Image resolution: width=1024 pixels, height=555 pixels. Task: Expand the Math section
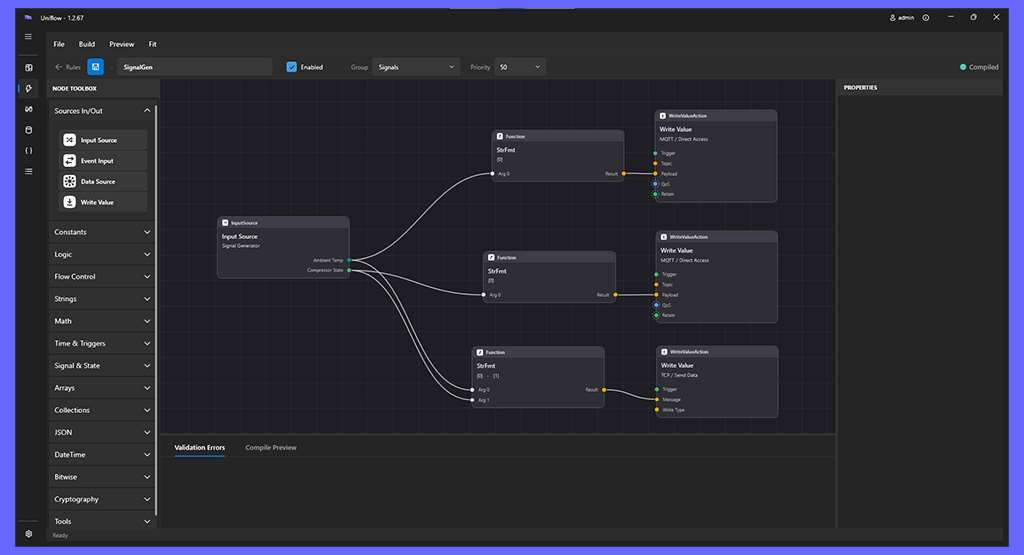point(101,321)
